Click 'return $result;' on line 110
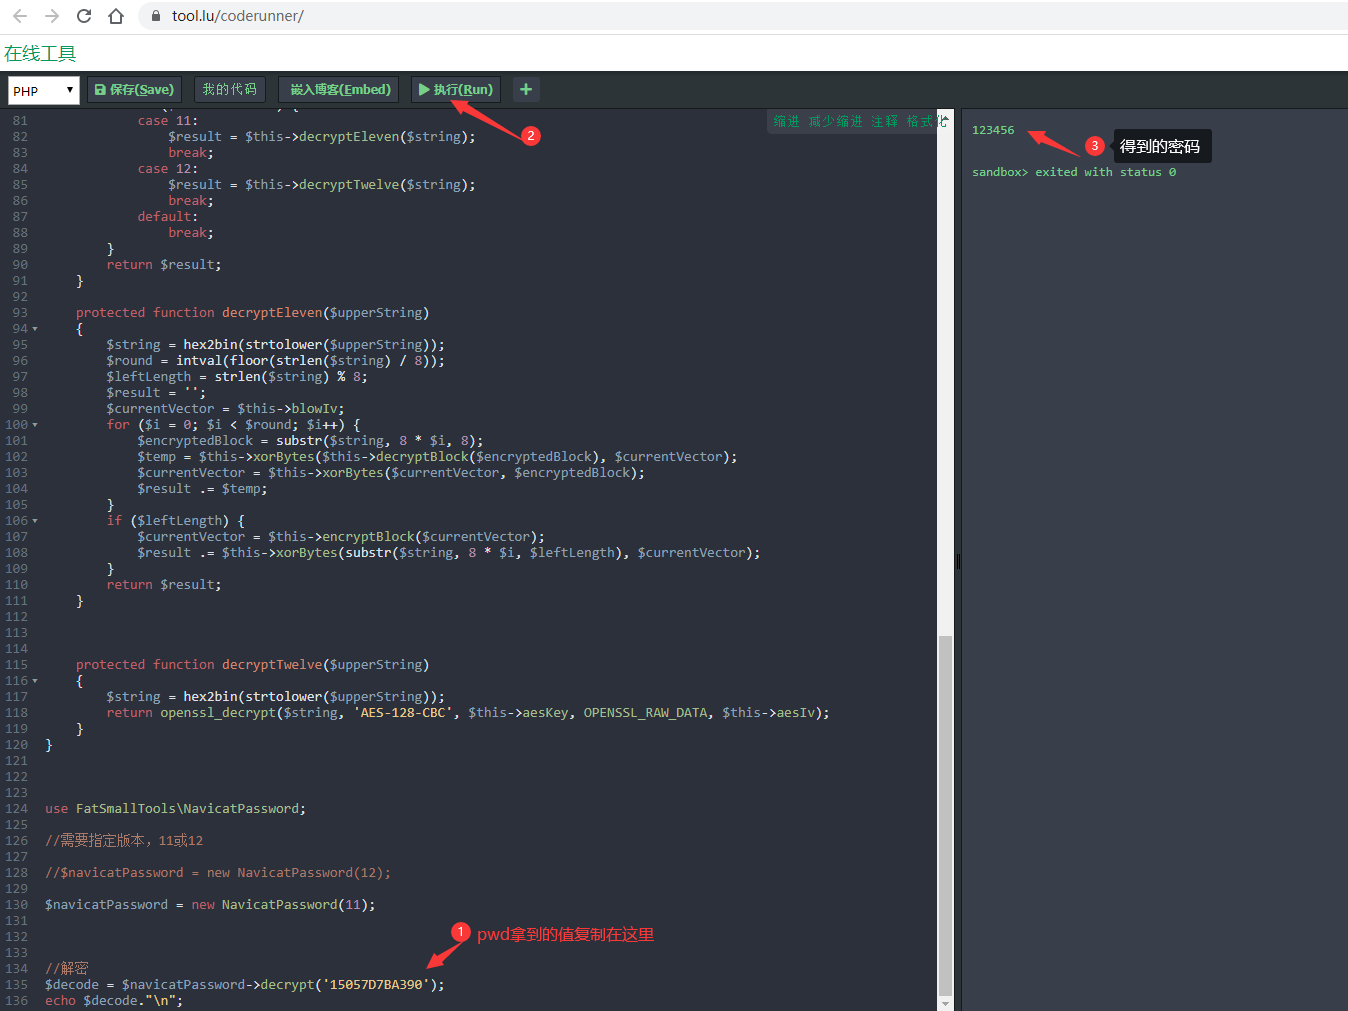 tap(164, 585)
